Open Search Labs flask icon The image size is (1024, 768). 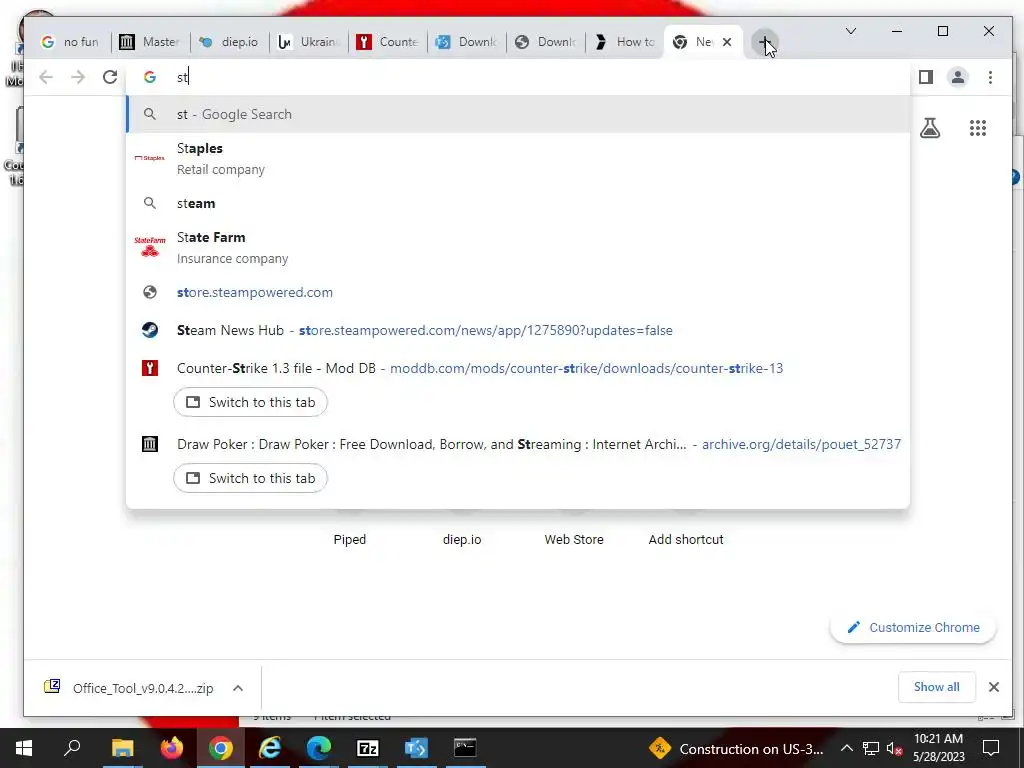[930, 128]
